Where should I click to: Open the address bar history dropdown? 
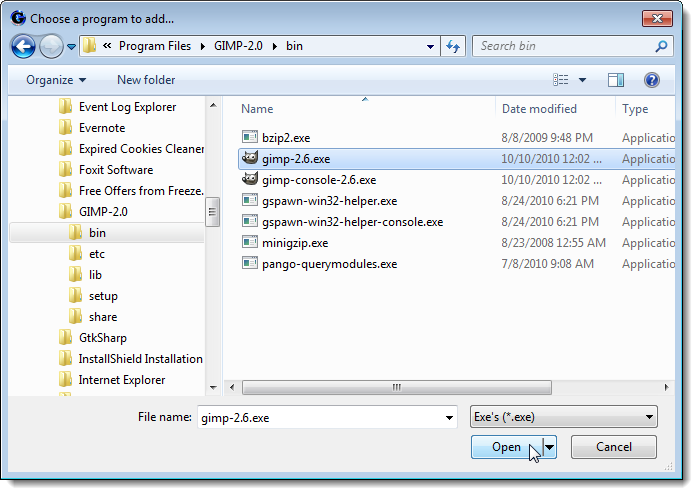(430, 46)
